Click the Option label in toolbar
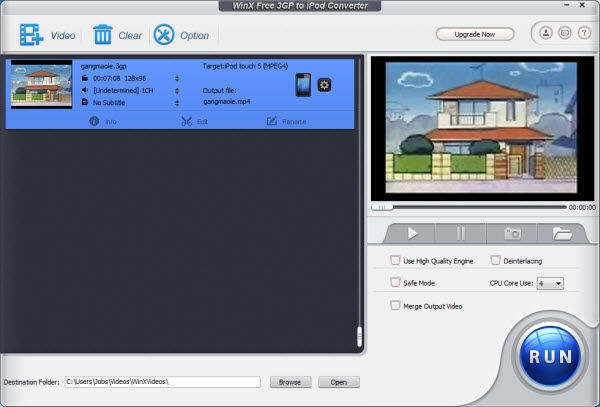Viewport: 600px width, 407px height. [x=194, y=36]
